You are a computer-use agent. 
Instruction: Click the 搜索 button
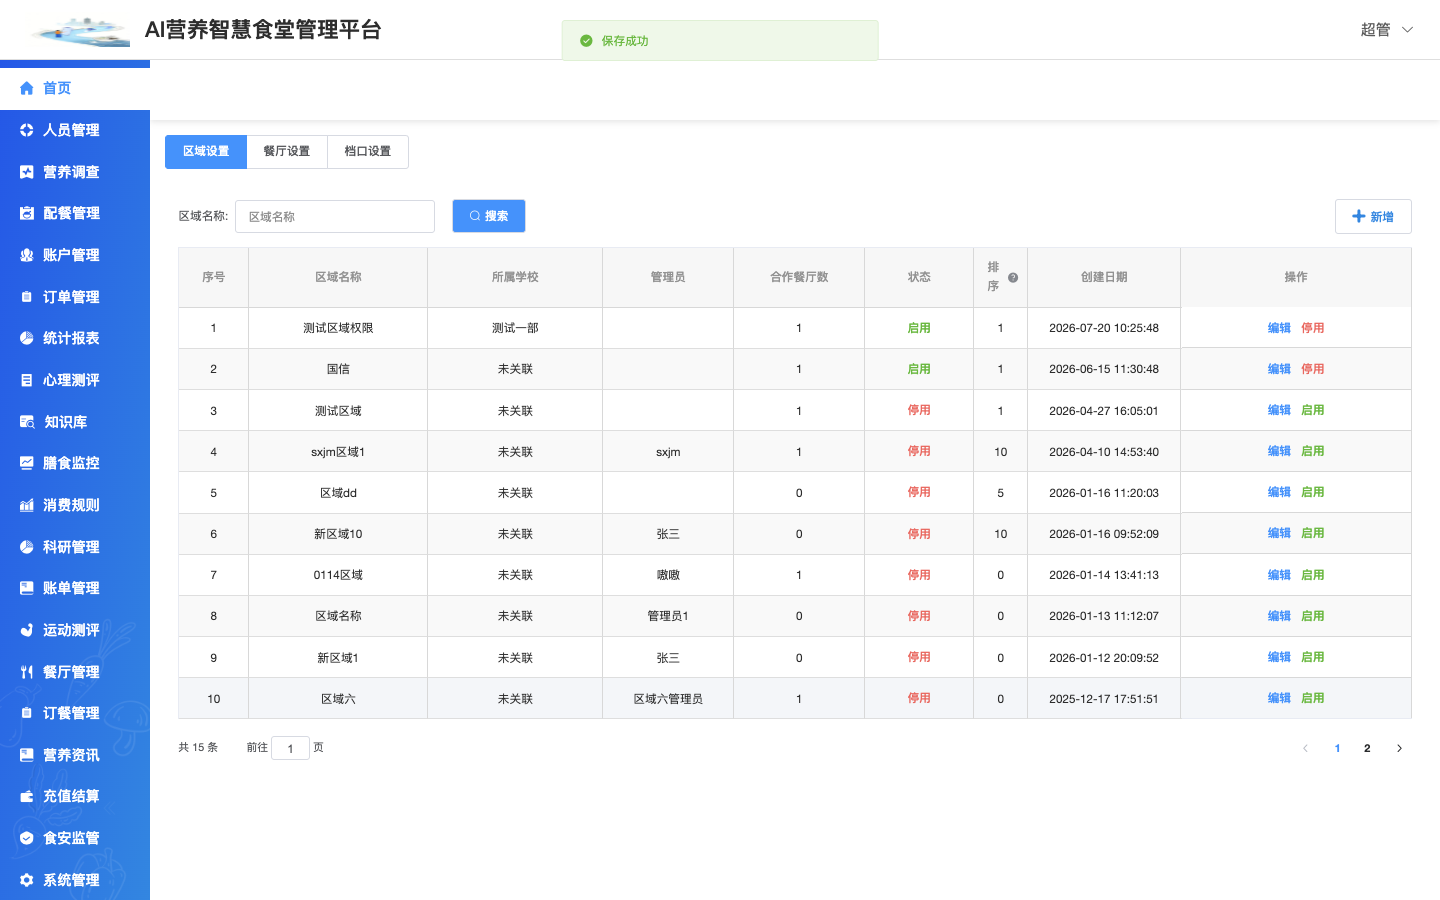(x=489, y=216)
